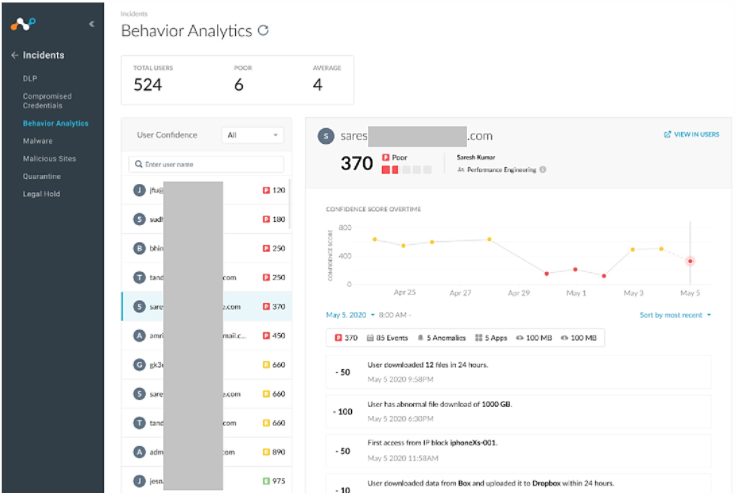Screen dimensions: 736x495
Task: Click the Box to Dropbox upload event
Action: coord(518,484)
